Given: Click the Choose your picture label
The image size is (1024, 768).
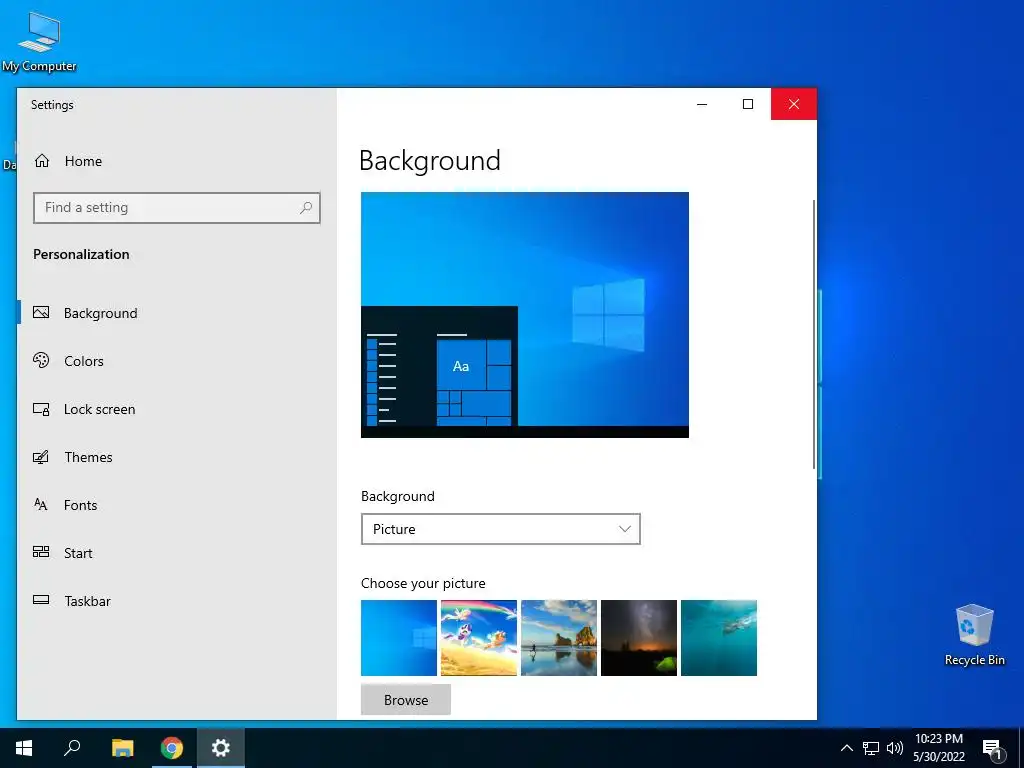Looking at the screenshot, I should tap(423, 583).
